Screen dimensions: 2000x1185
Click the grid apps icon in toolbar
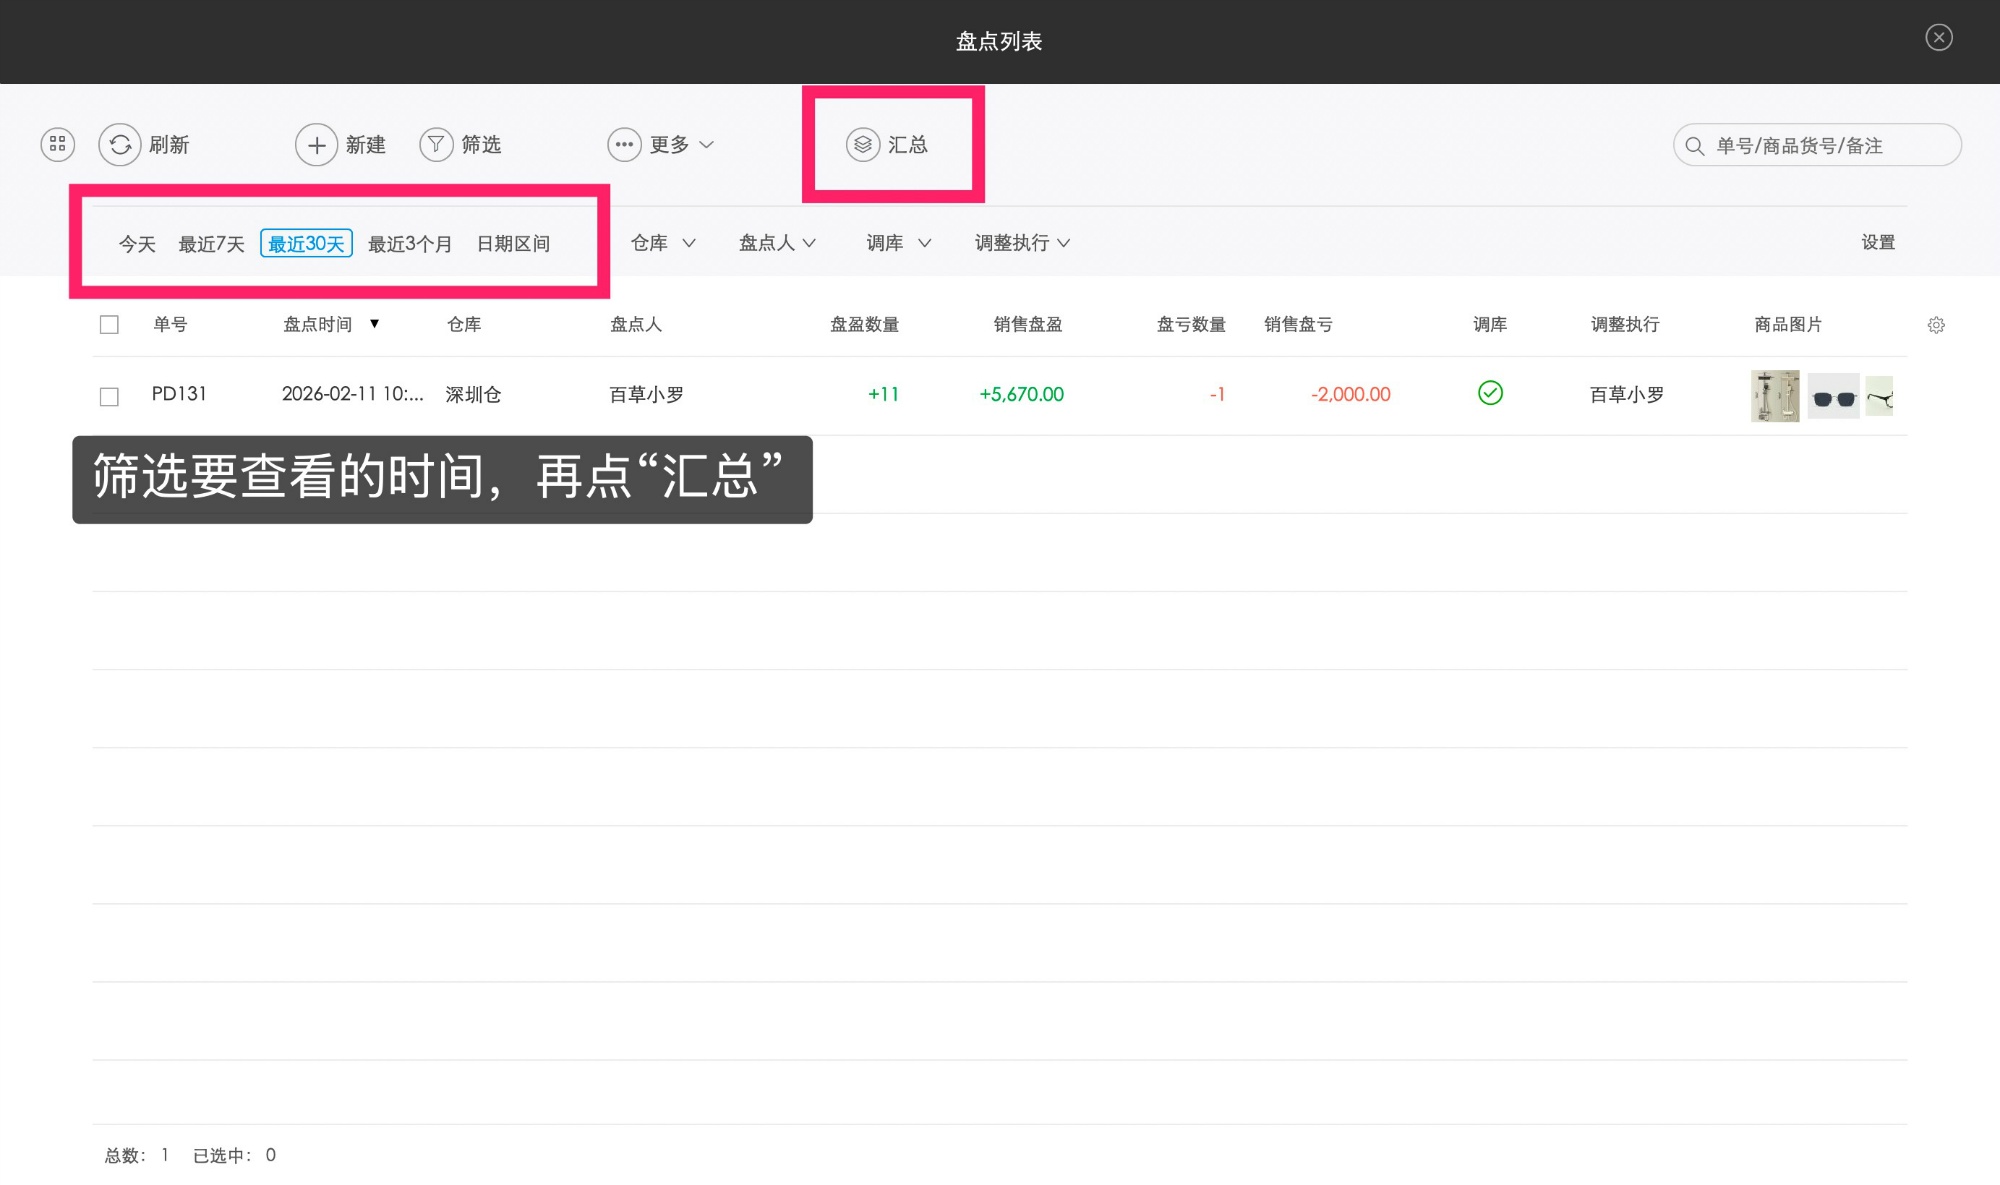click(x=57, y=145)
